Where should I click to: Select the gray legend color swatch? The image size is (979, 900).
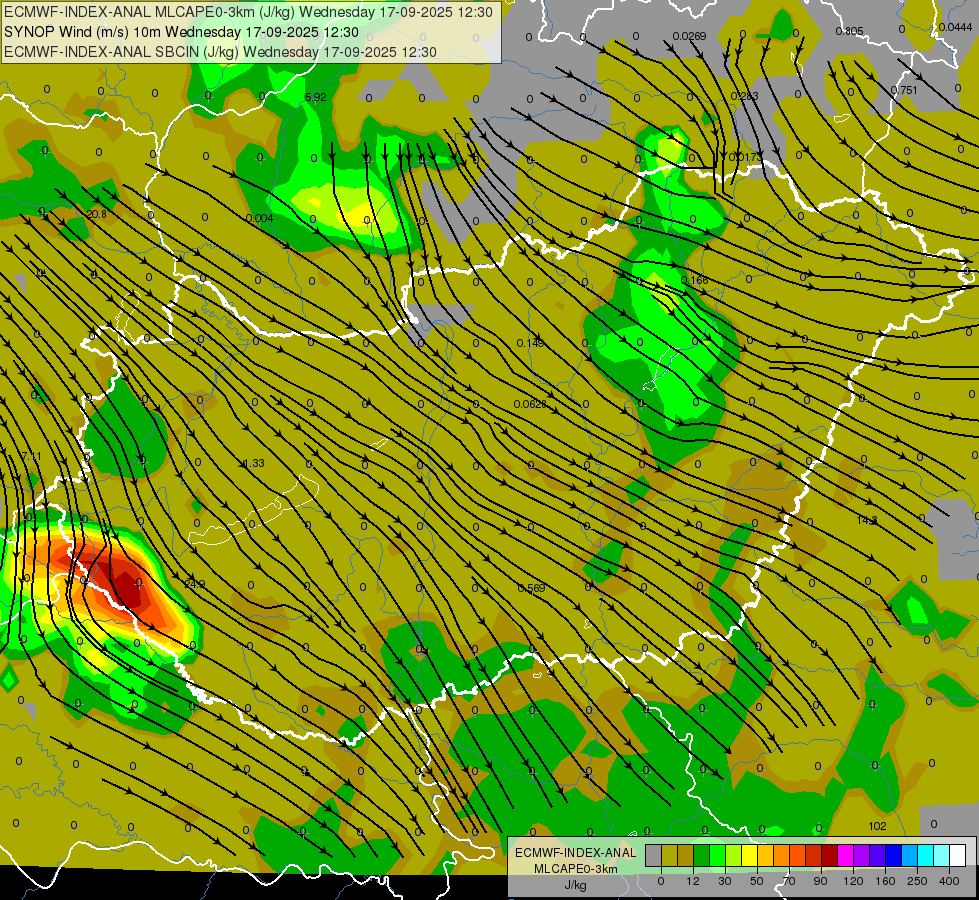[653, 855]
